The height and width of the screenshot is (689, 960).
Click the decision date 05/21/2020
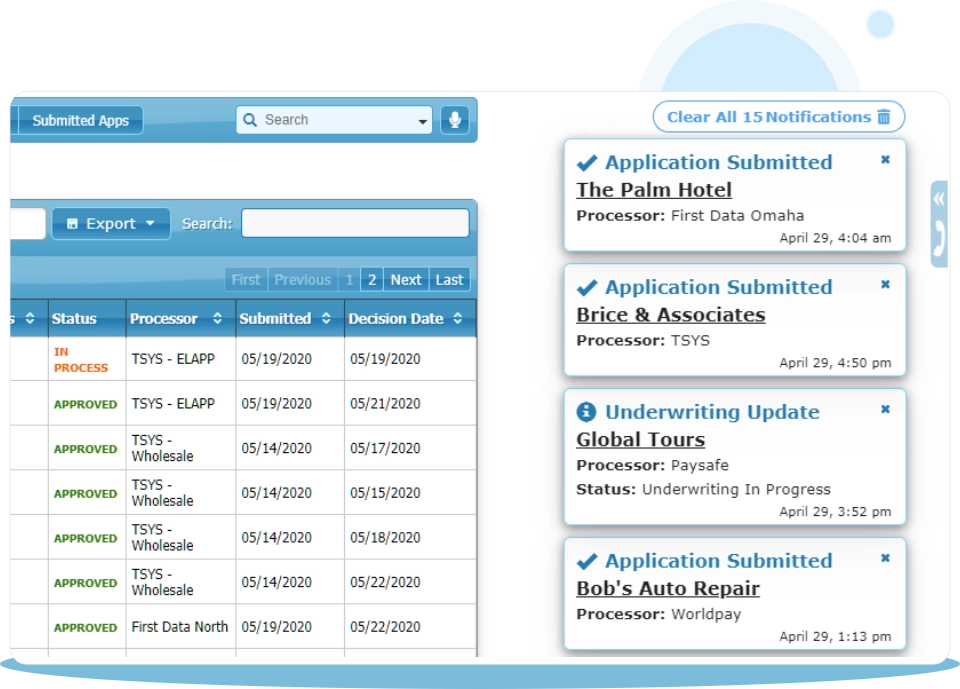385,404
